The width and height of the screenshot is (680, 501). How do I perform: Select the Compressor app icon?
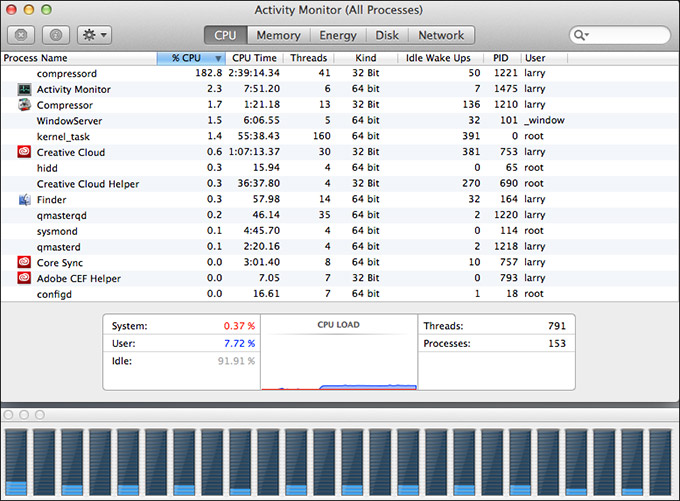[x=24, y=105]
